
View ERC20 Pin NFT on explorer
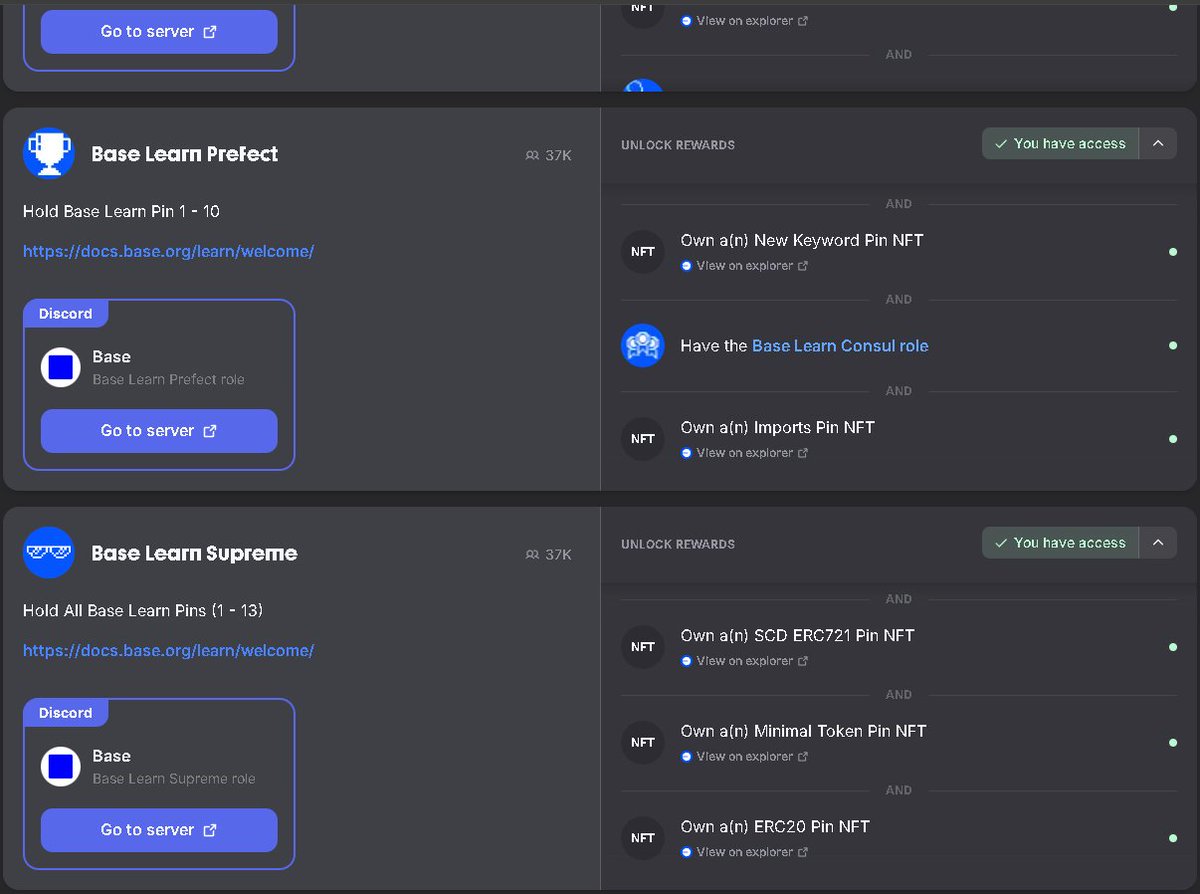coord(744,852)
